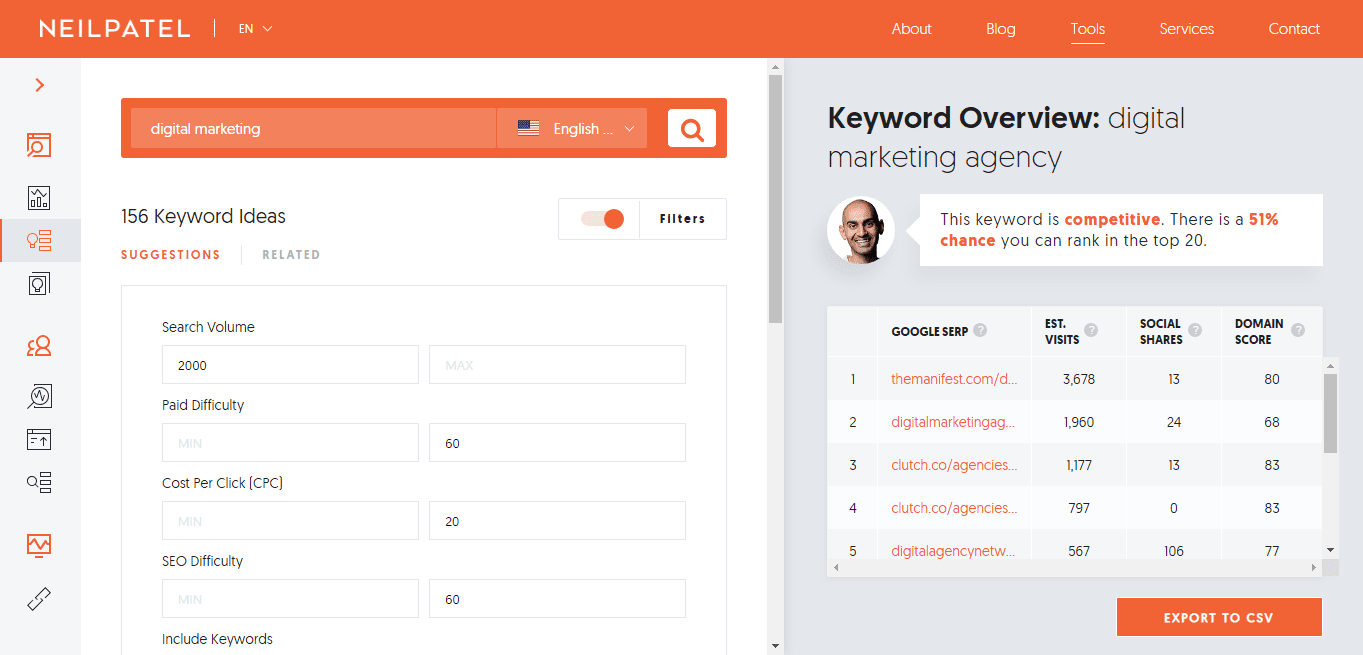
Task: Click help icon next to Est. Visits
Action: click(1091, 330)
